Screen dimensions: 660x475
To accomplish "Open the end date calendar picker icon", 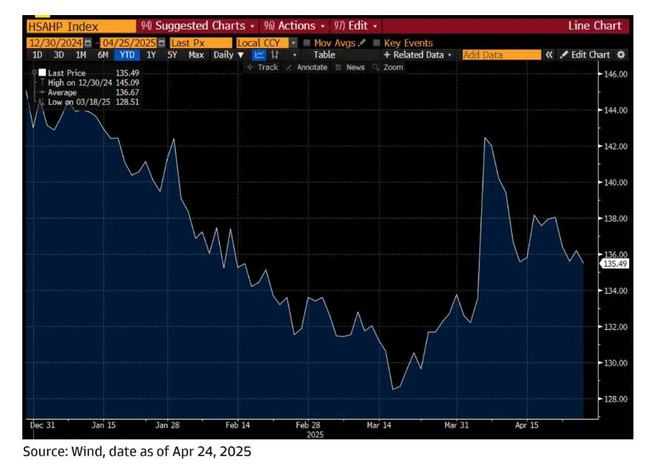I will pyautogui.click(x=161, y=43).
